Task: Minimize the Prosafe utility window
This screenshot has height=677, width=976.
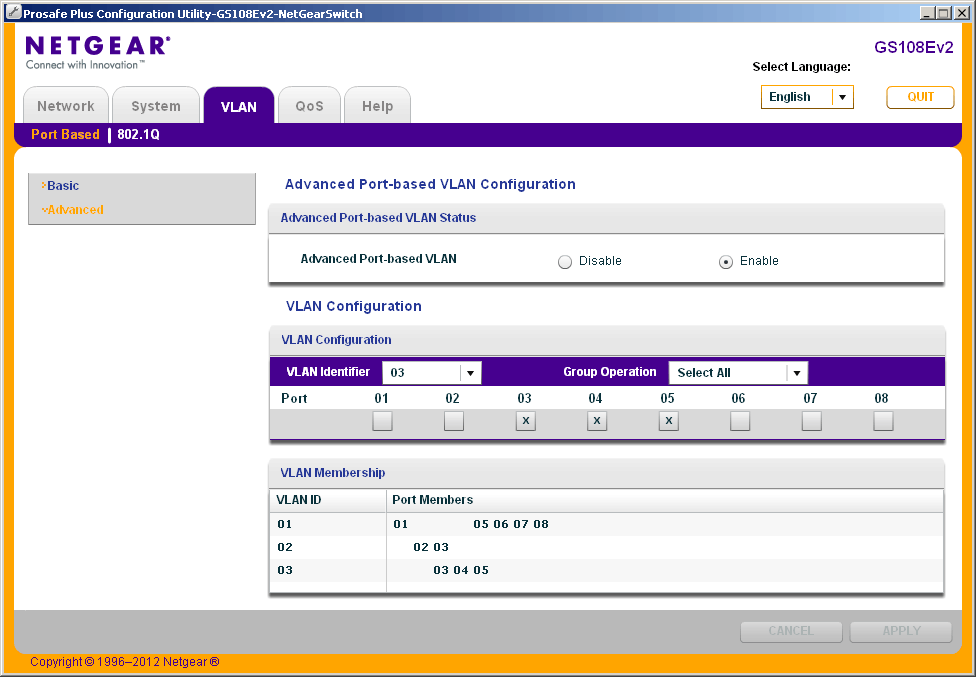Action: (x=927, y=12)
